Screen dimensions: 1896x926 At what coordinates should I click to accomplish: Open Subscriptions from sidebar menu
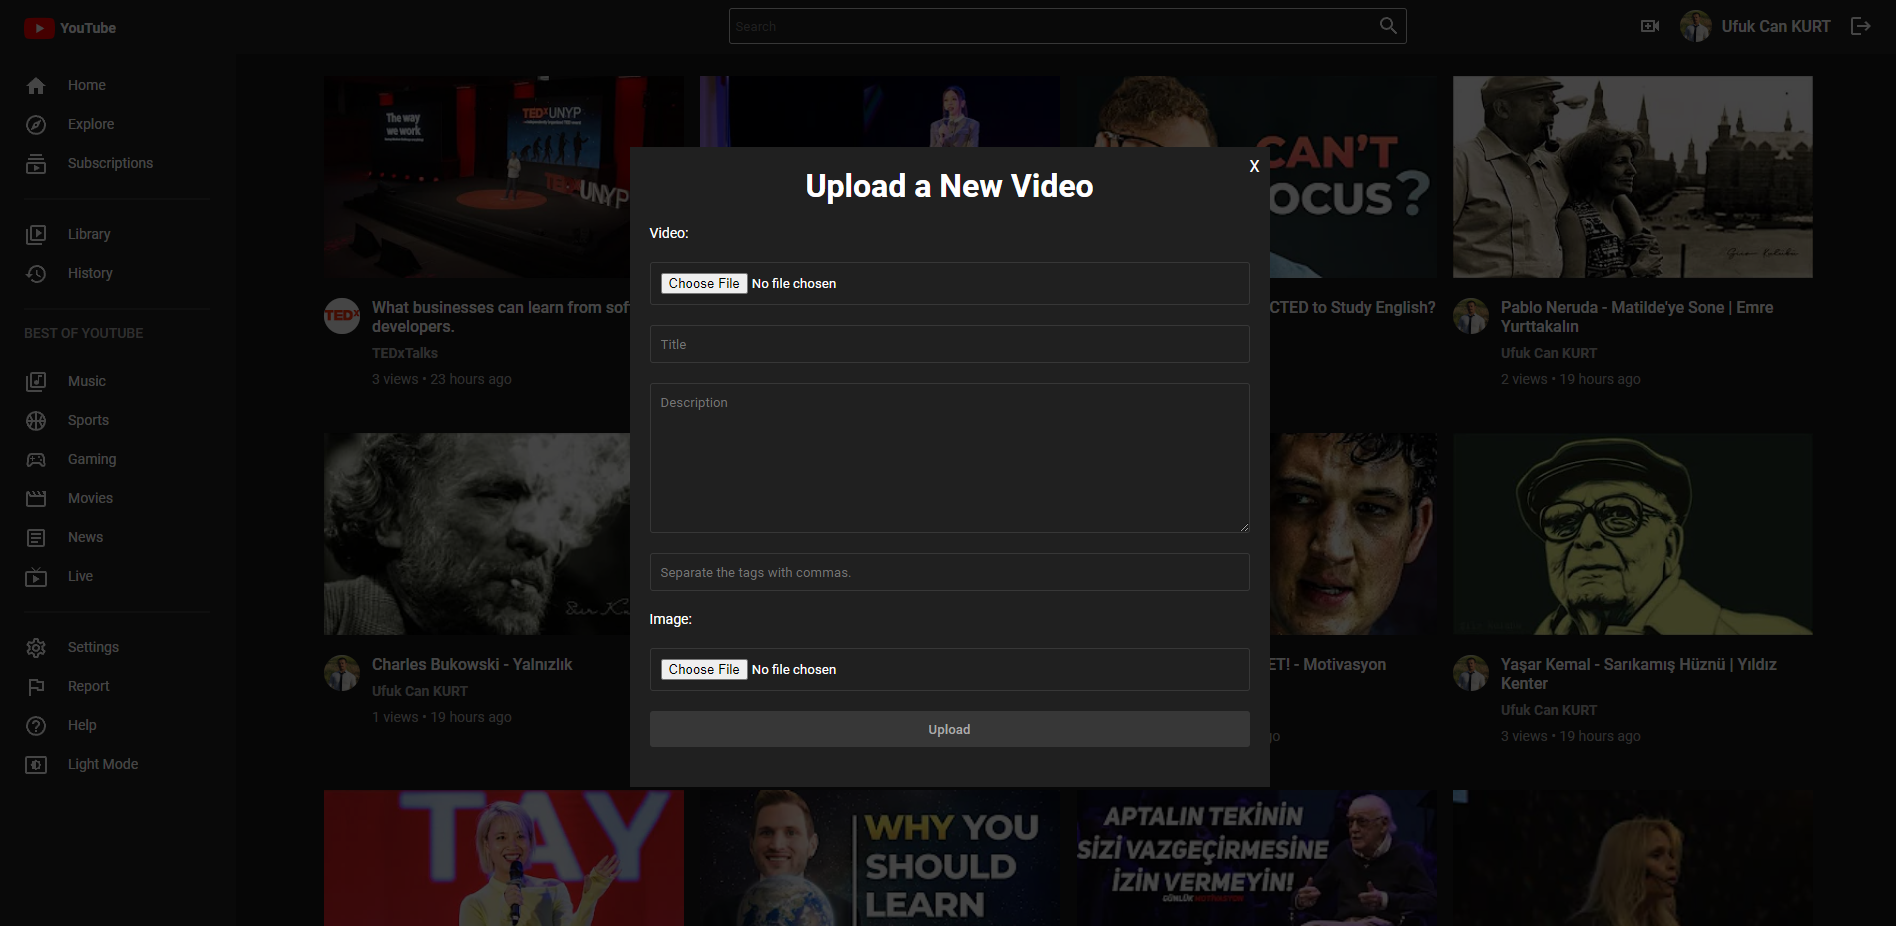point(110,163)
